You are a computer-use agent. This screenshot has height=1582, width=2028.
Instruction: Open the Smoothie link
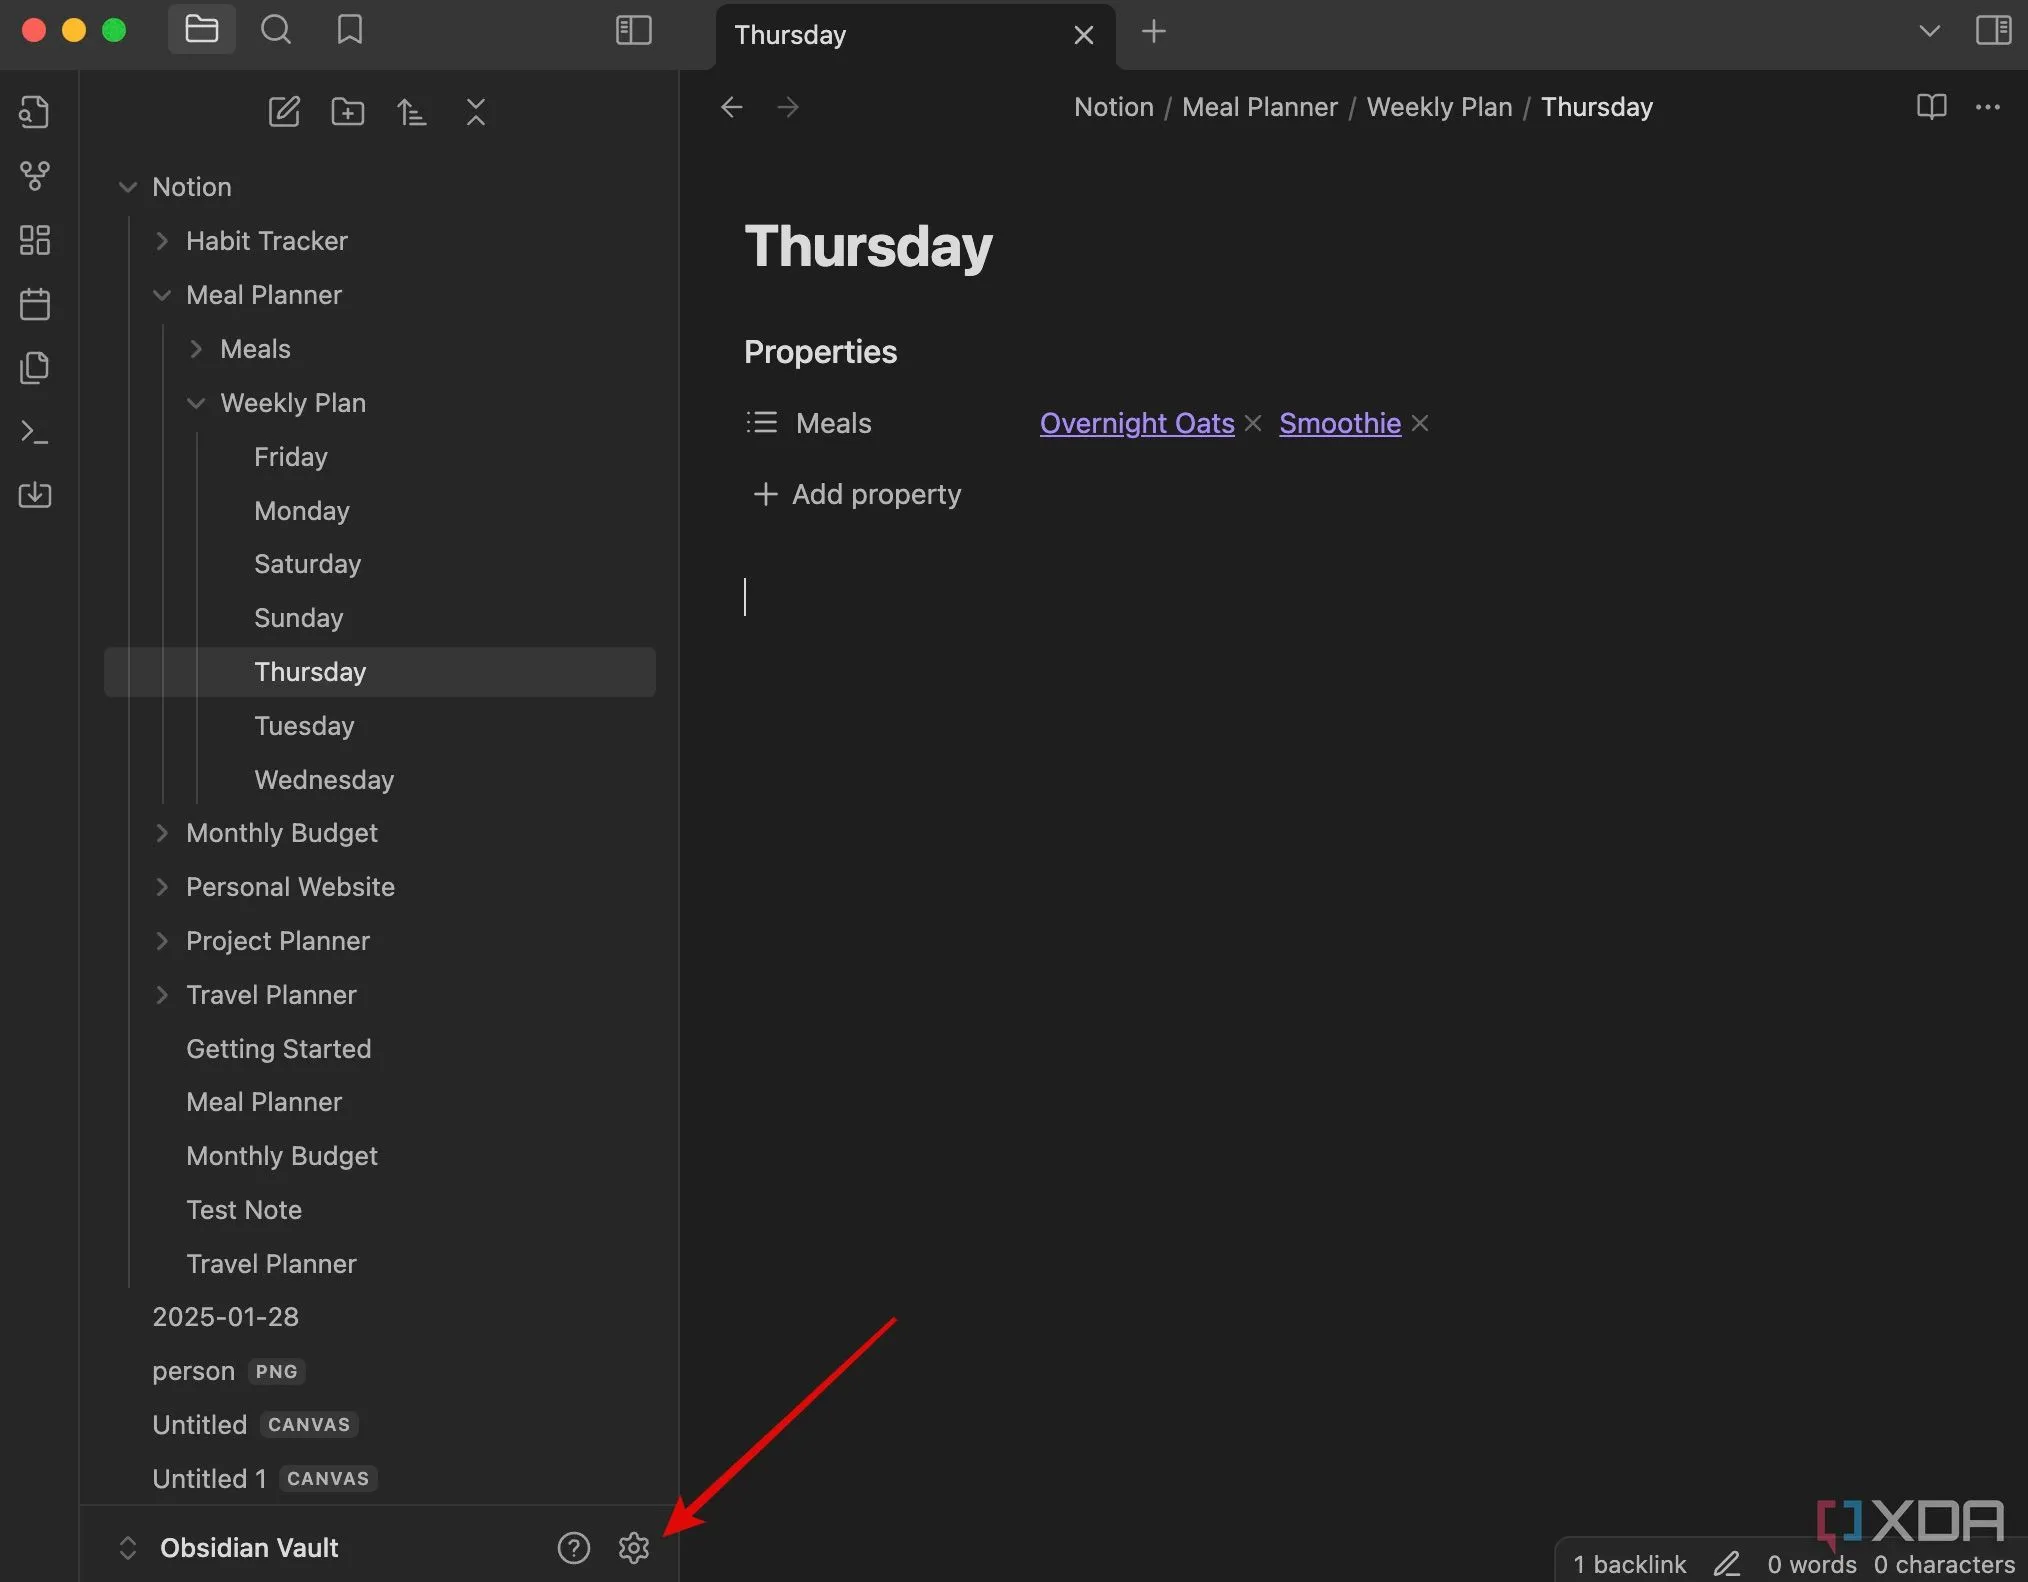[1340, 423]
